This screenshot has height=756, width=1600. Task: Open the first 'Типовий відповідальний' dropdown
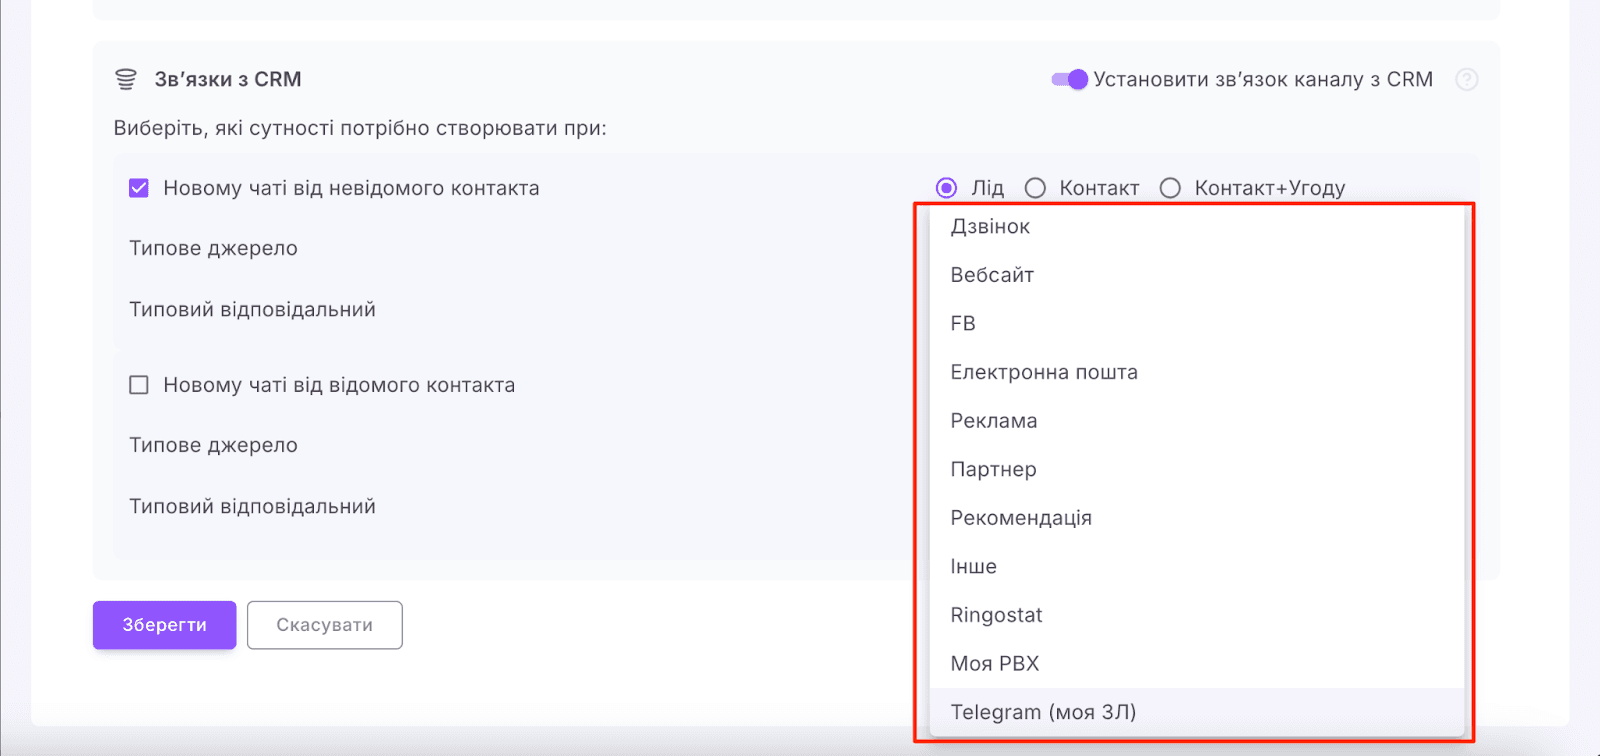(x=252, y=309)
